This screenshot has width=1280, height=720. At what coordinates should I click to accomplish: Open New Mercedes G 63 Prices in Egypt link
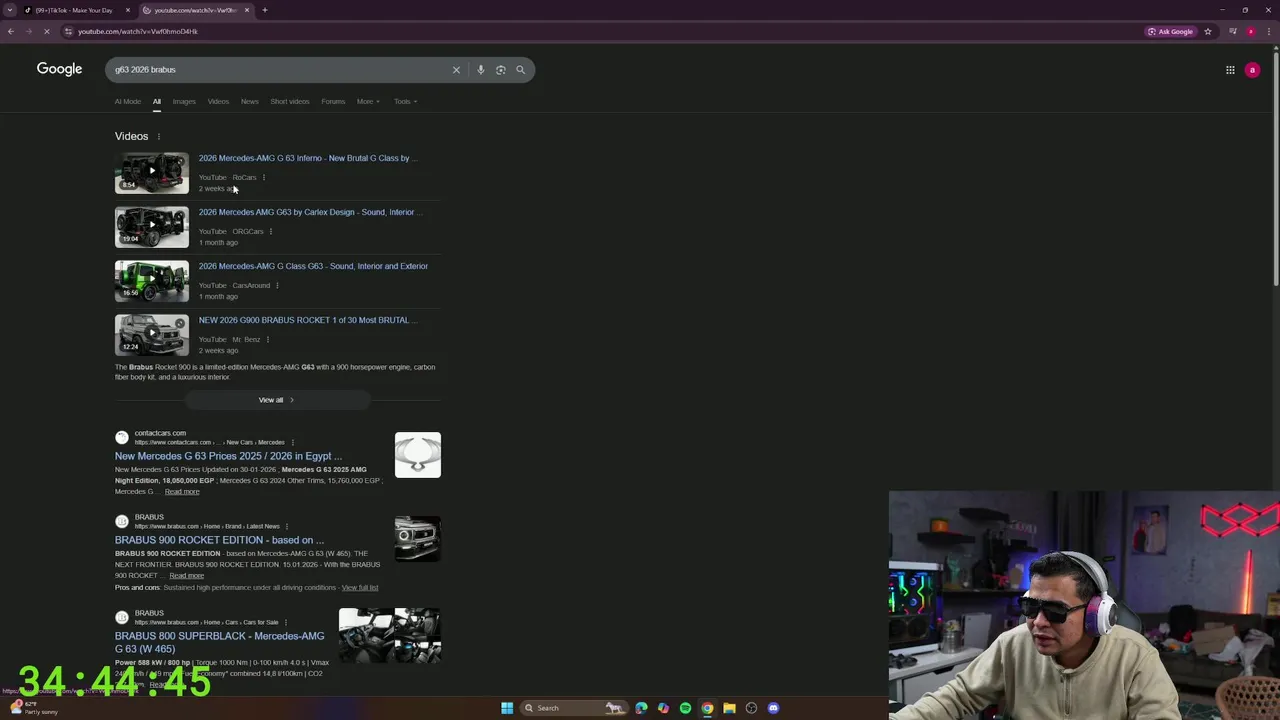point(228,456)
